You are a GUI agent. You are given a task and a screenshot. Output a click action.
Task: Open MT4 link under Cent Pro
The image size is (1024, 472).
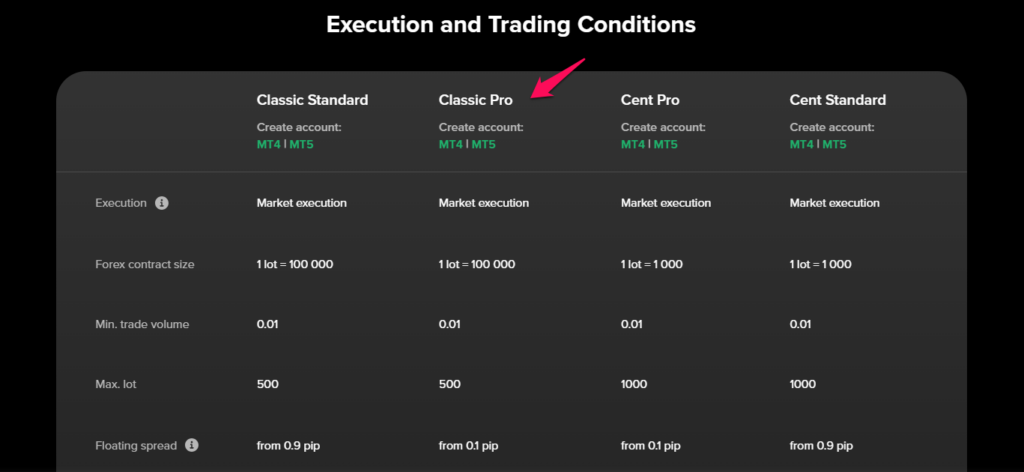(633, 144)
